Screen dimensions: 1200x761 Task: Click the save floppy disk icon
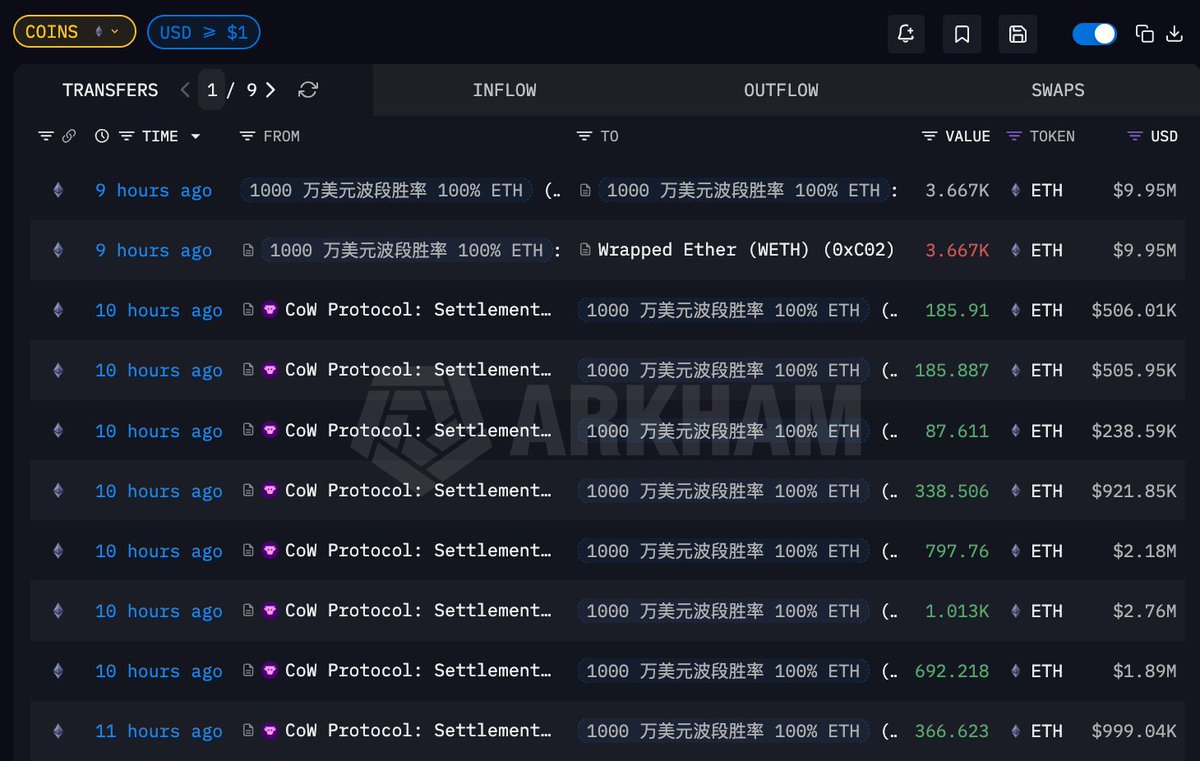(1018, 34)
